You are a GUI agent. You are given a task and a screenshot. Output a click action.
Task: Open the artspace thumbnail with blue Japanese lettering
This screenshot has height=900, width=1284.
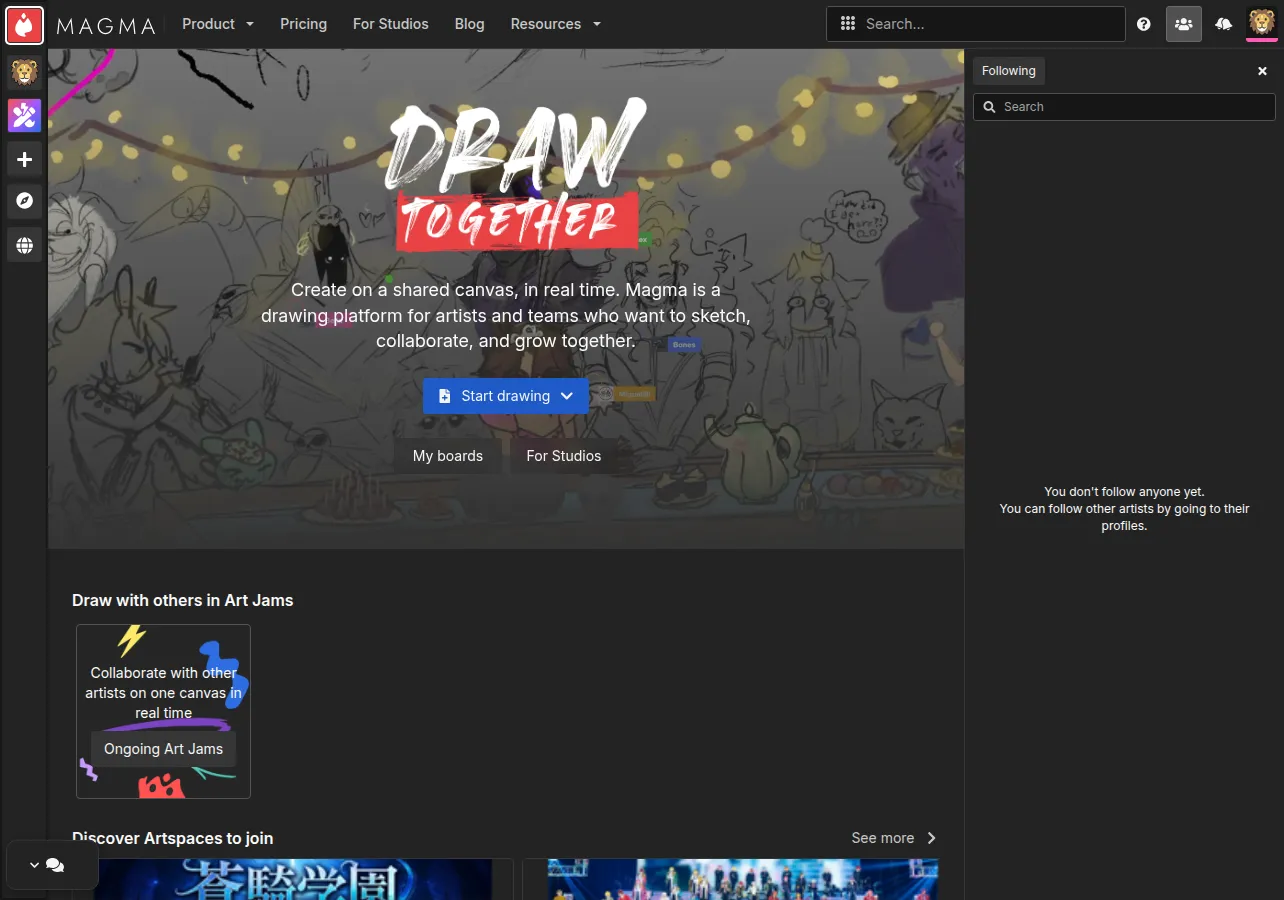click(x=293, y=879)
